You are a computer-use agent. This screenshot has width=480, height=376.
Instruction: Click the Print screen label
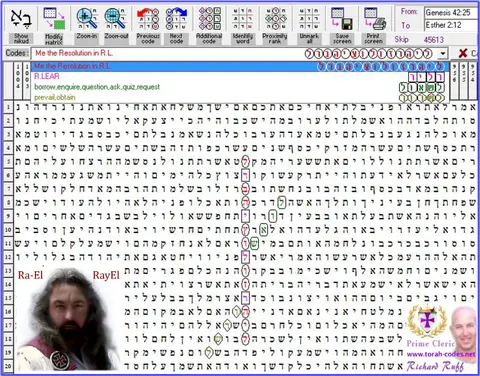pos(373,39)
